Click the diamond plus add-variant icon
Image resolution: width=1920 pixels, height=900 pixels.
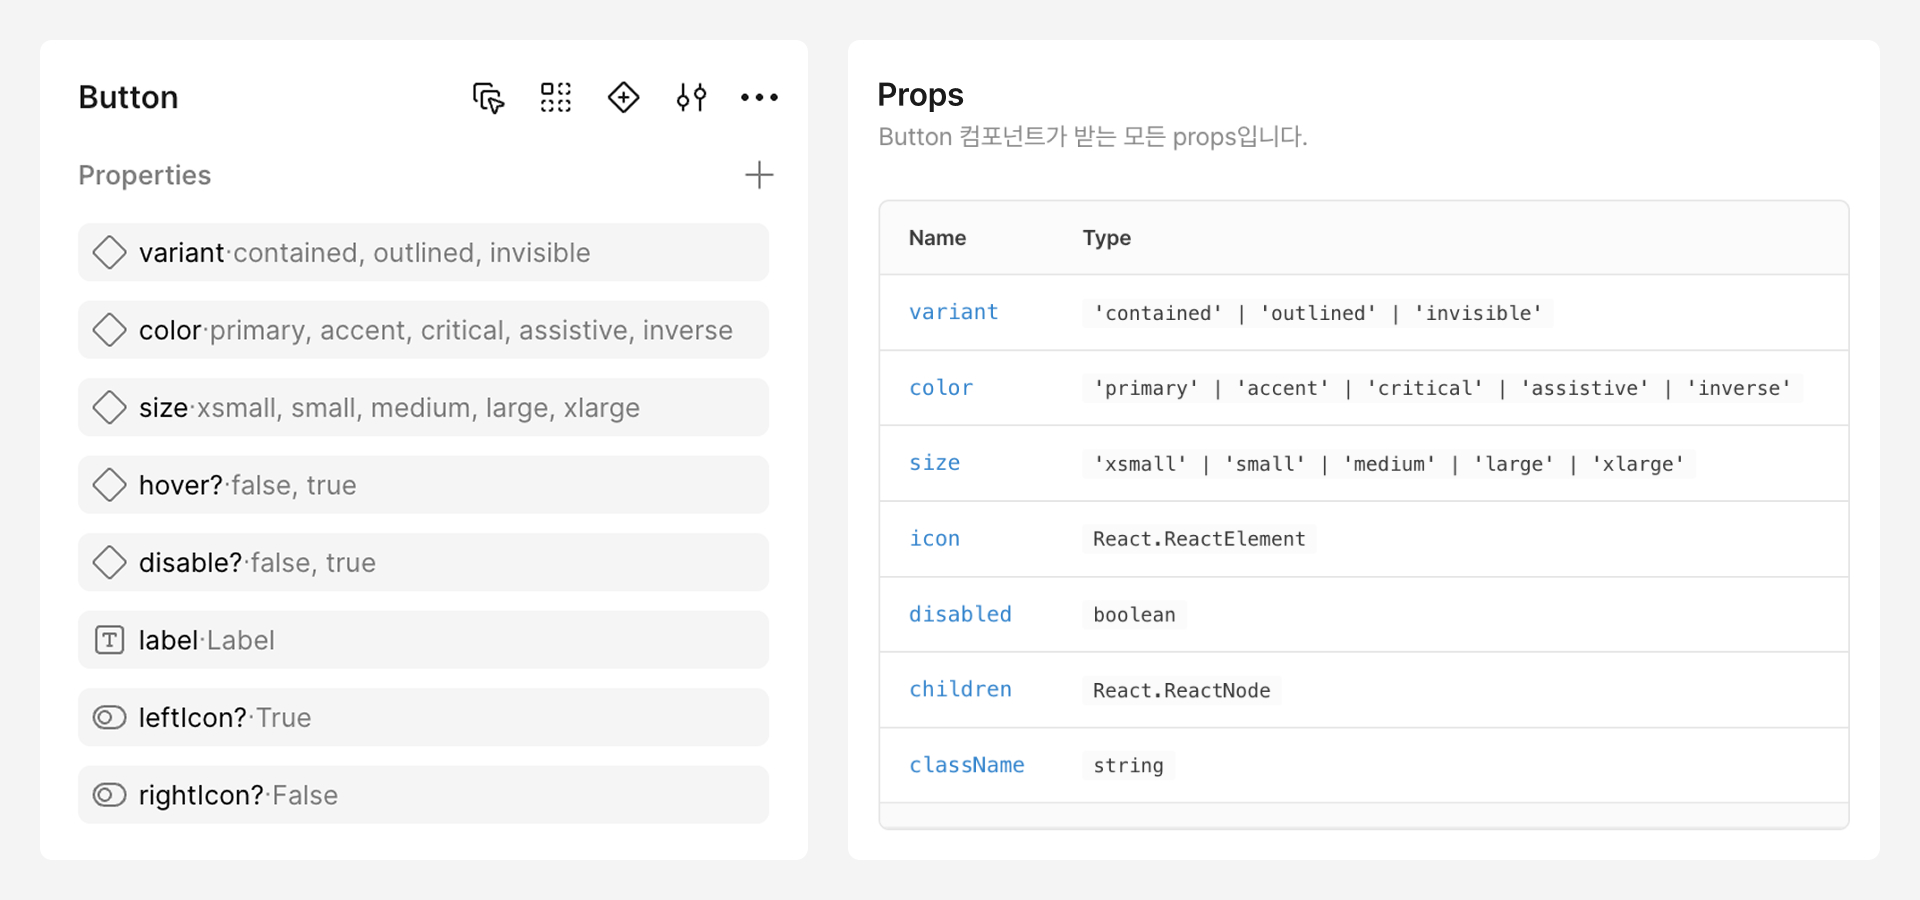[x=624, y=98]
